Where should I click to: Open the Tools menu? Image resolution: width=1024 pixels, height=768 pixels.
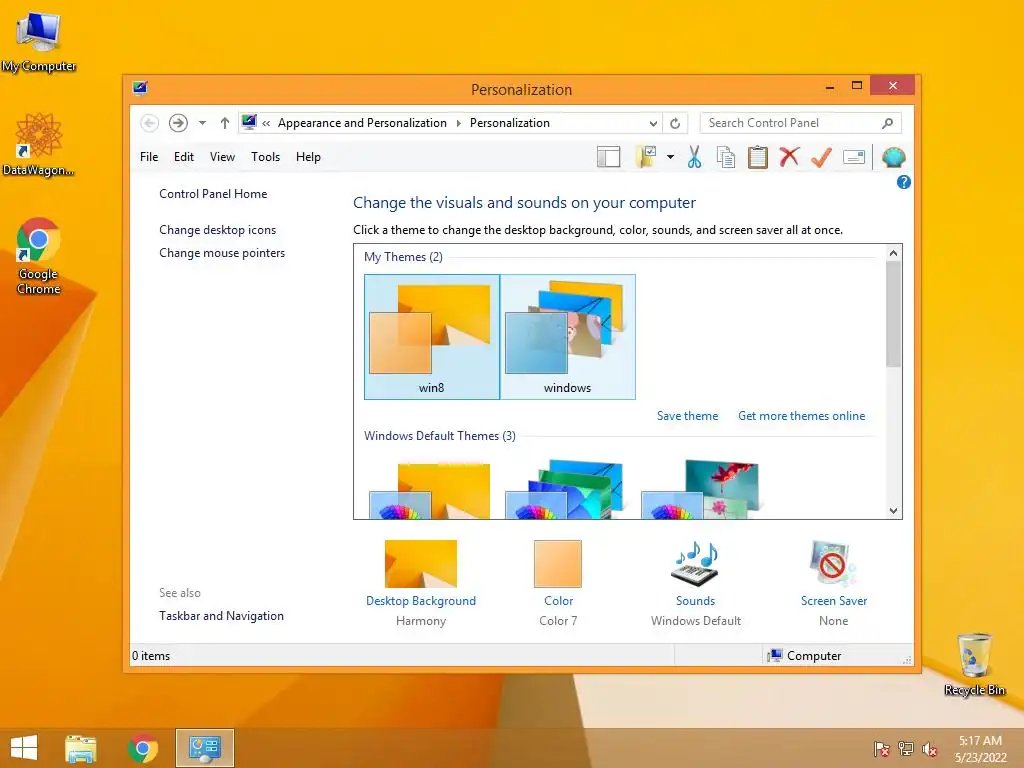point(265,157)
